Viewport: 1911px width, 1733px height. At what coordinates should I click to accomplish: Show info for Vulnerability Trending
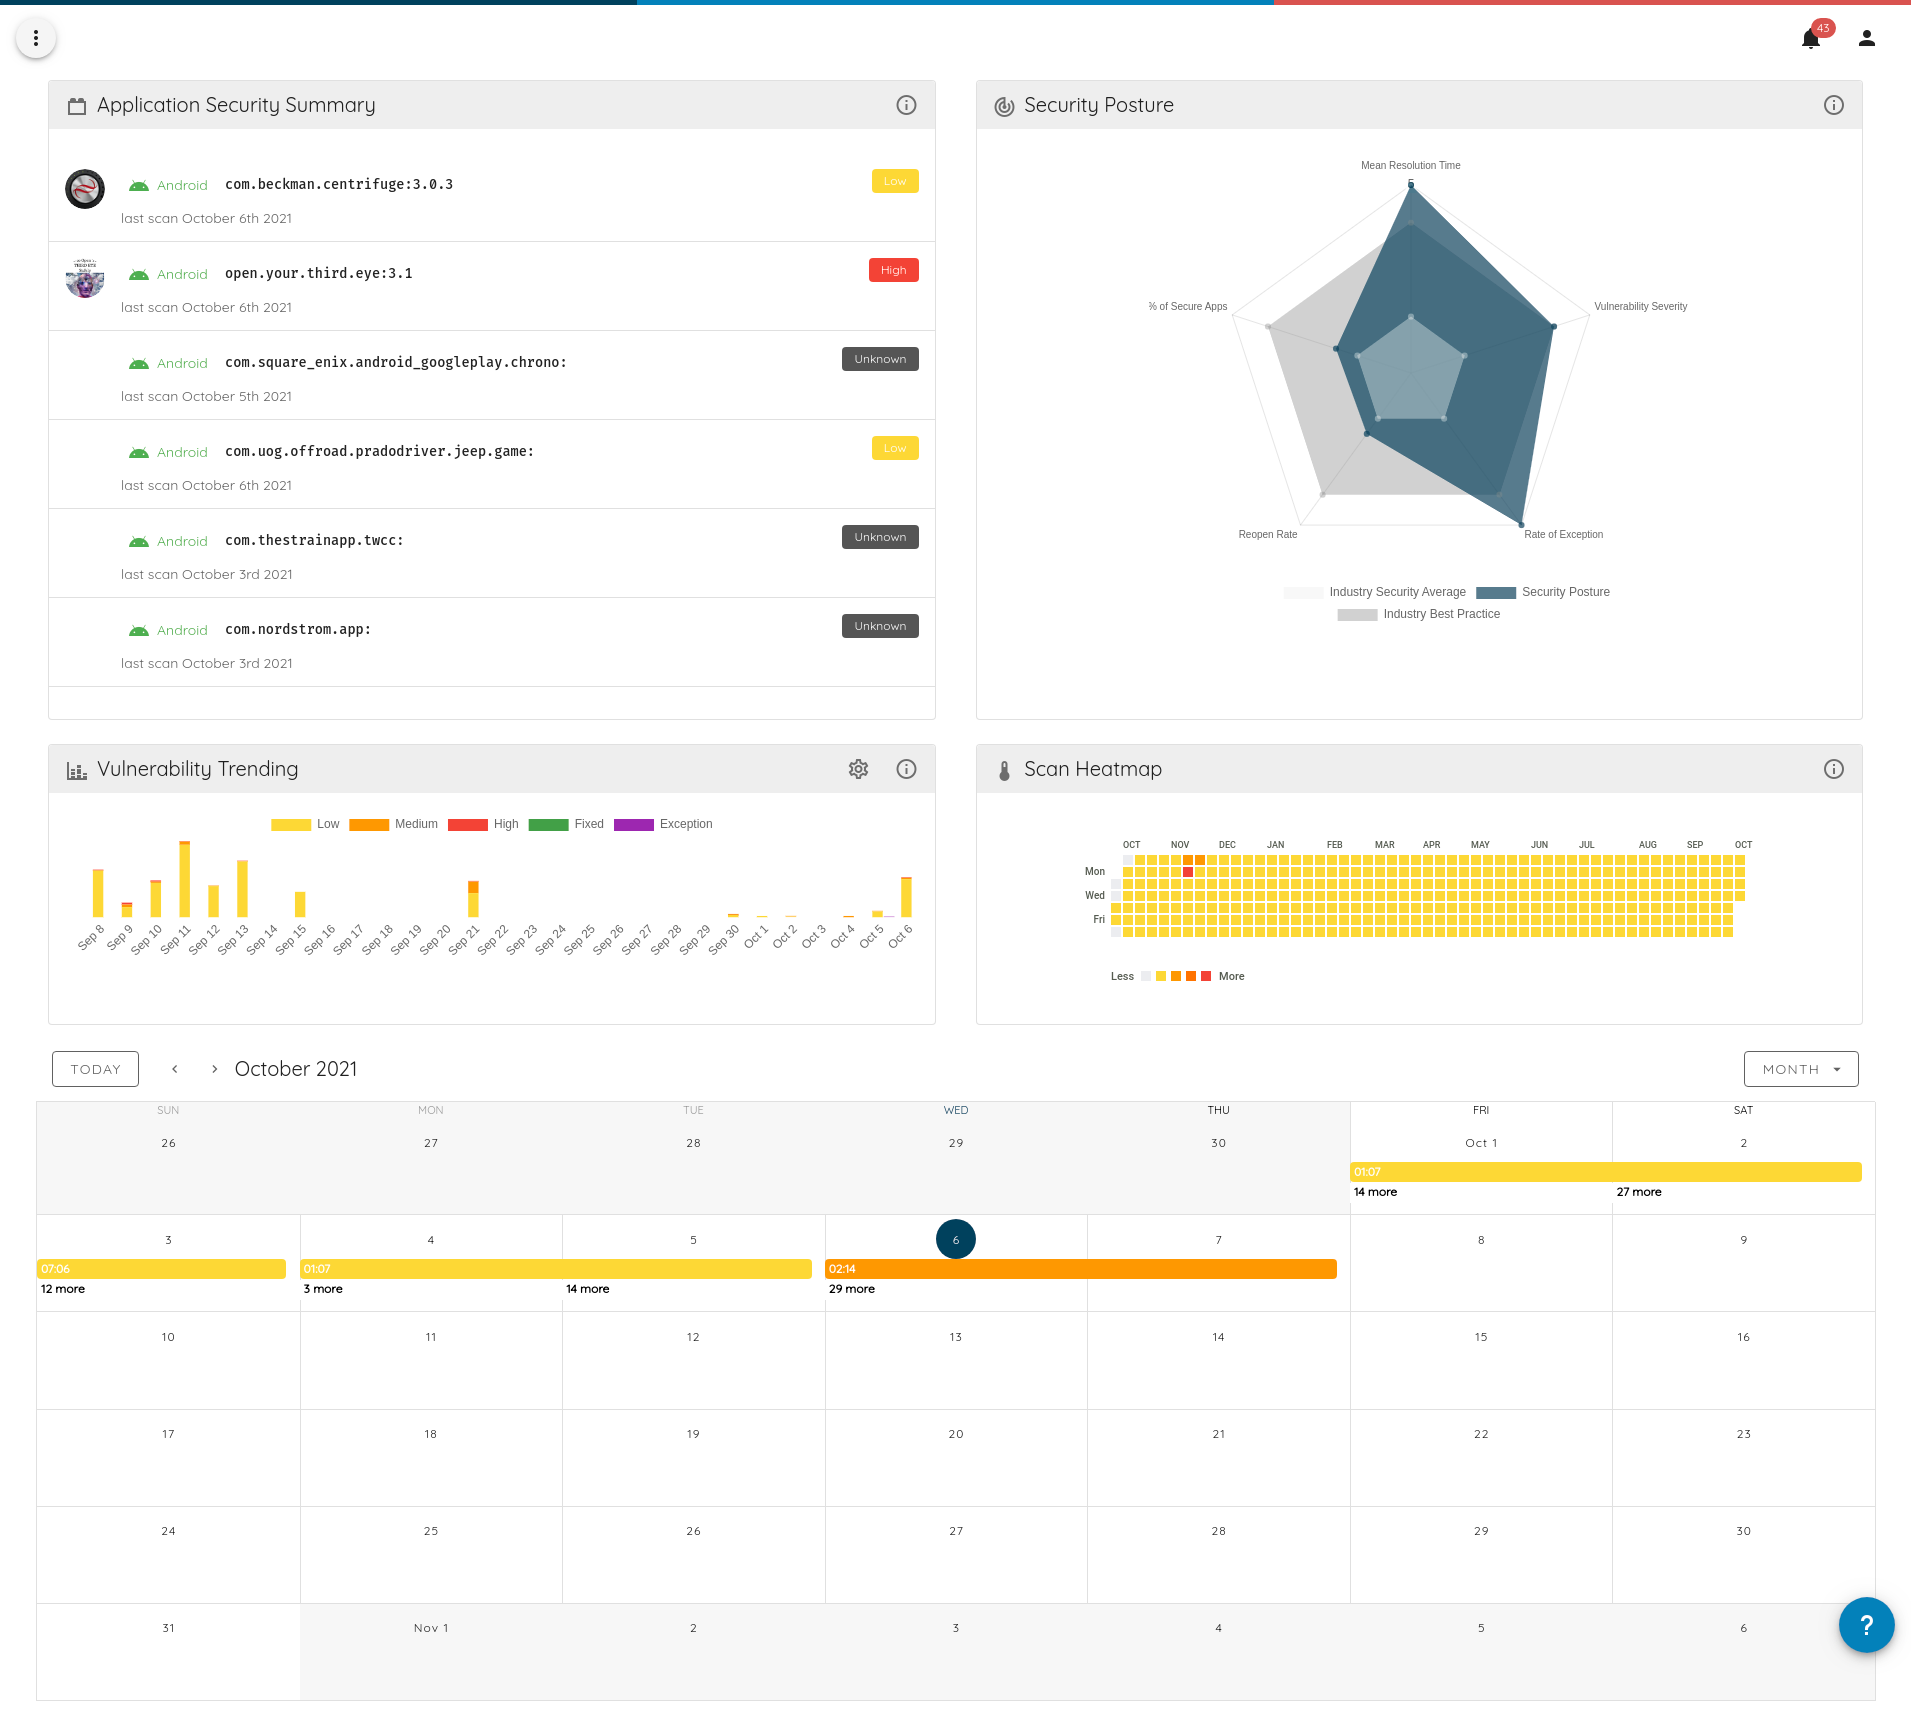tap(906, 769)
